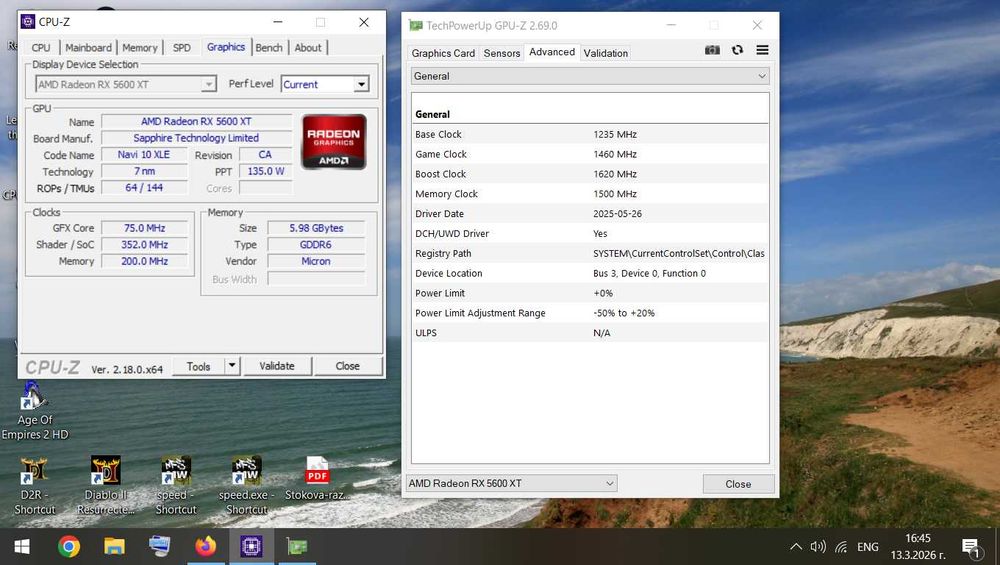This screenshot has width=1000, height=565.
Task: Open the Wi-Fi network tray icon
Action: point(842,547)
